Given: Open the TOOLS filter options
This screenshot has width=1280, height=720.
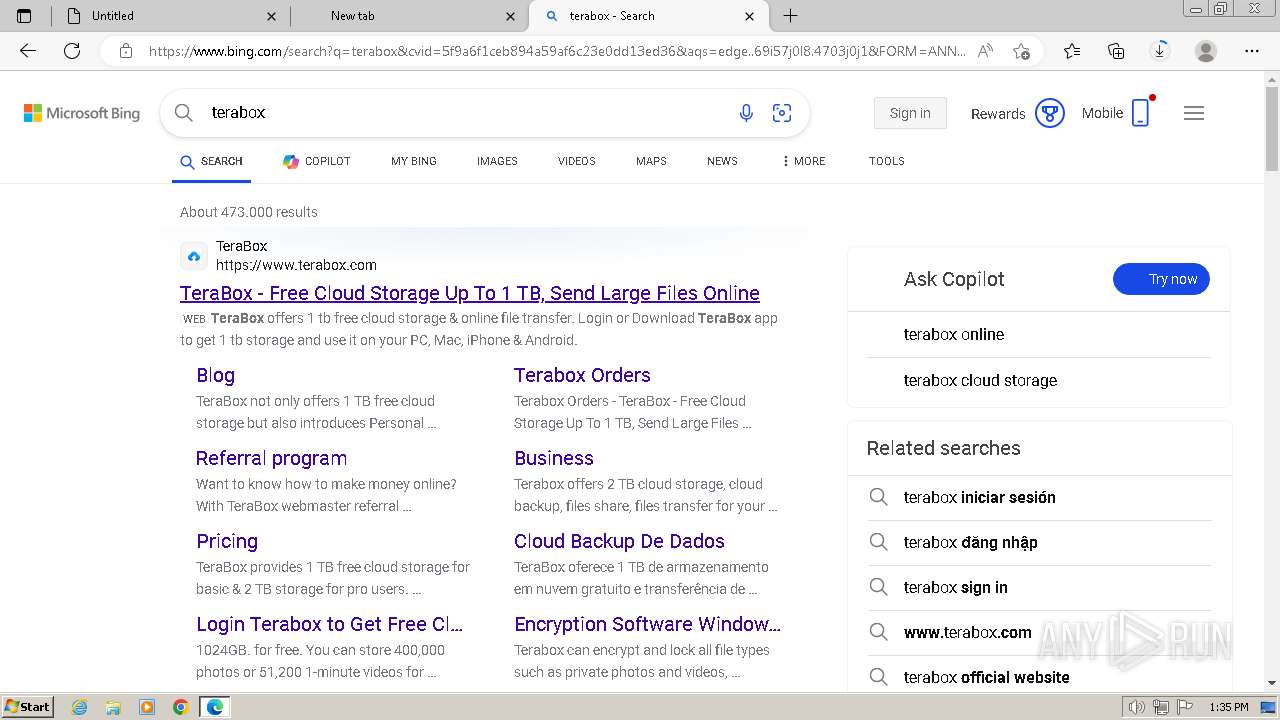Looking at the screenshot, I should point(887,161).
